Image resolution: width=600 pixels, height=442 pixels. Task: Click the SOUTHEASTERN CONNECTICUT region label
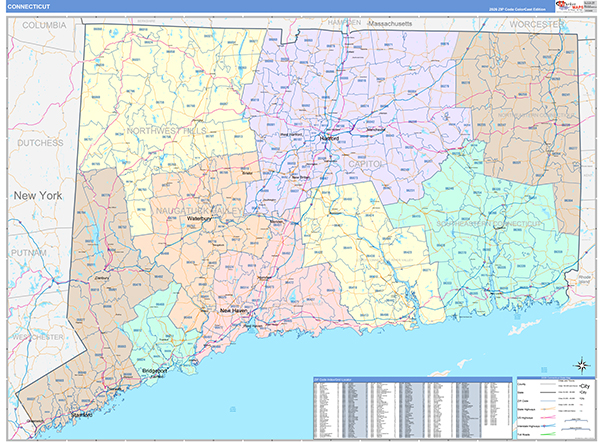tap(489, 224)
